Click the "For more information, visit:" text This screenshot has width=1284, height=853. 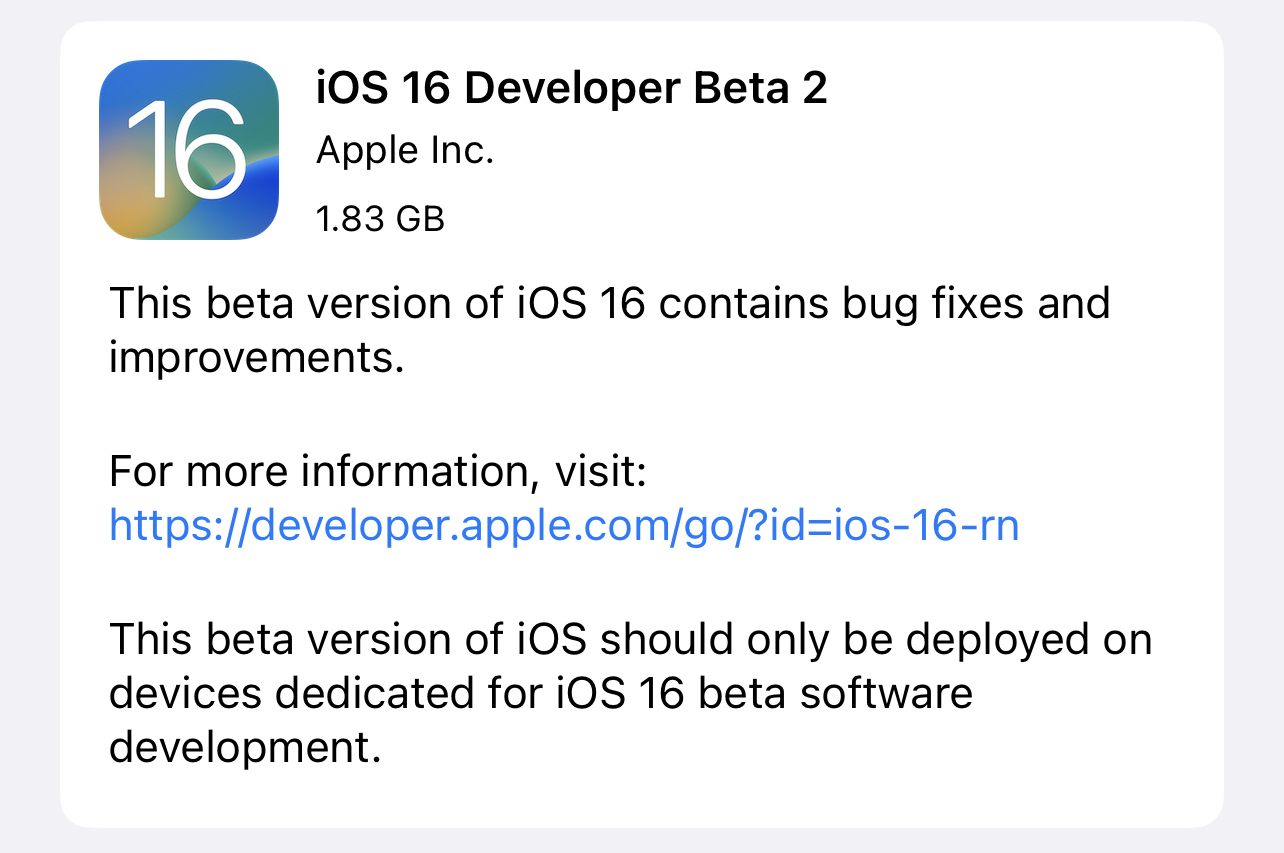click(x=378, y=470)
